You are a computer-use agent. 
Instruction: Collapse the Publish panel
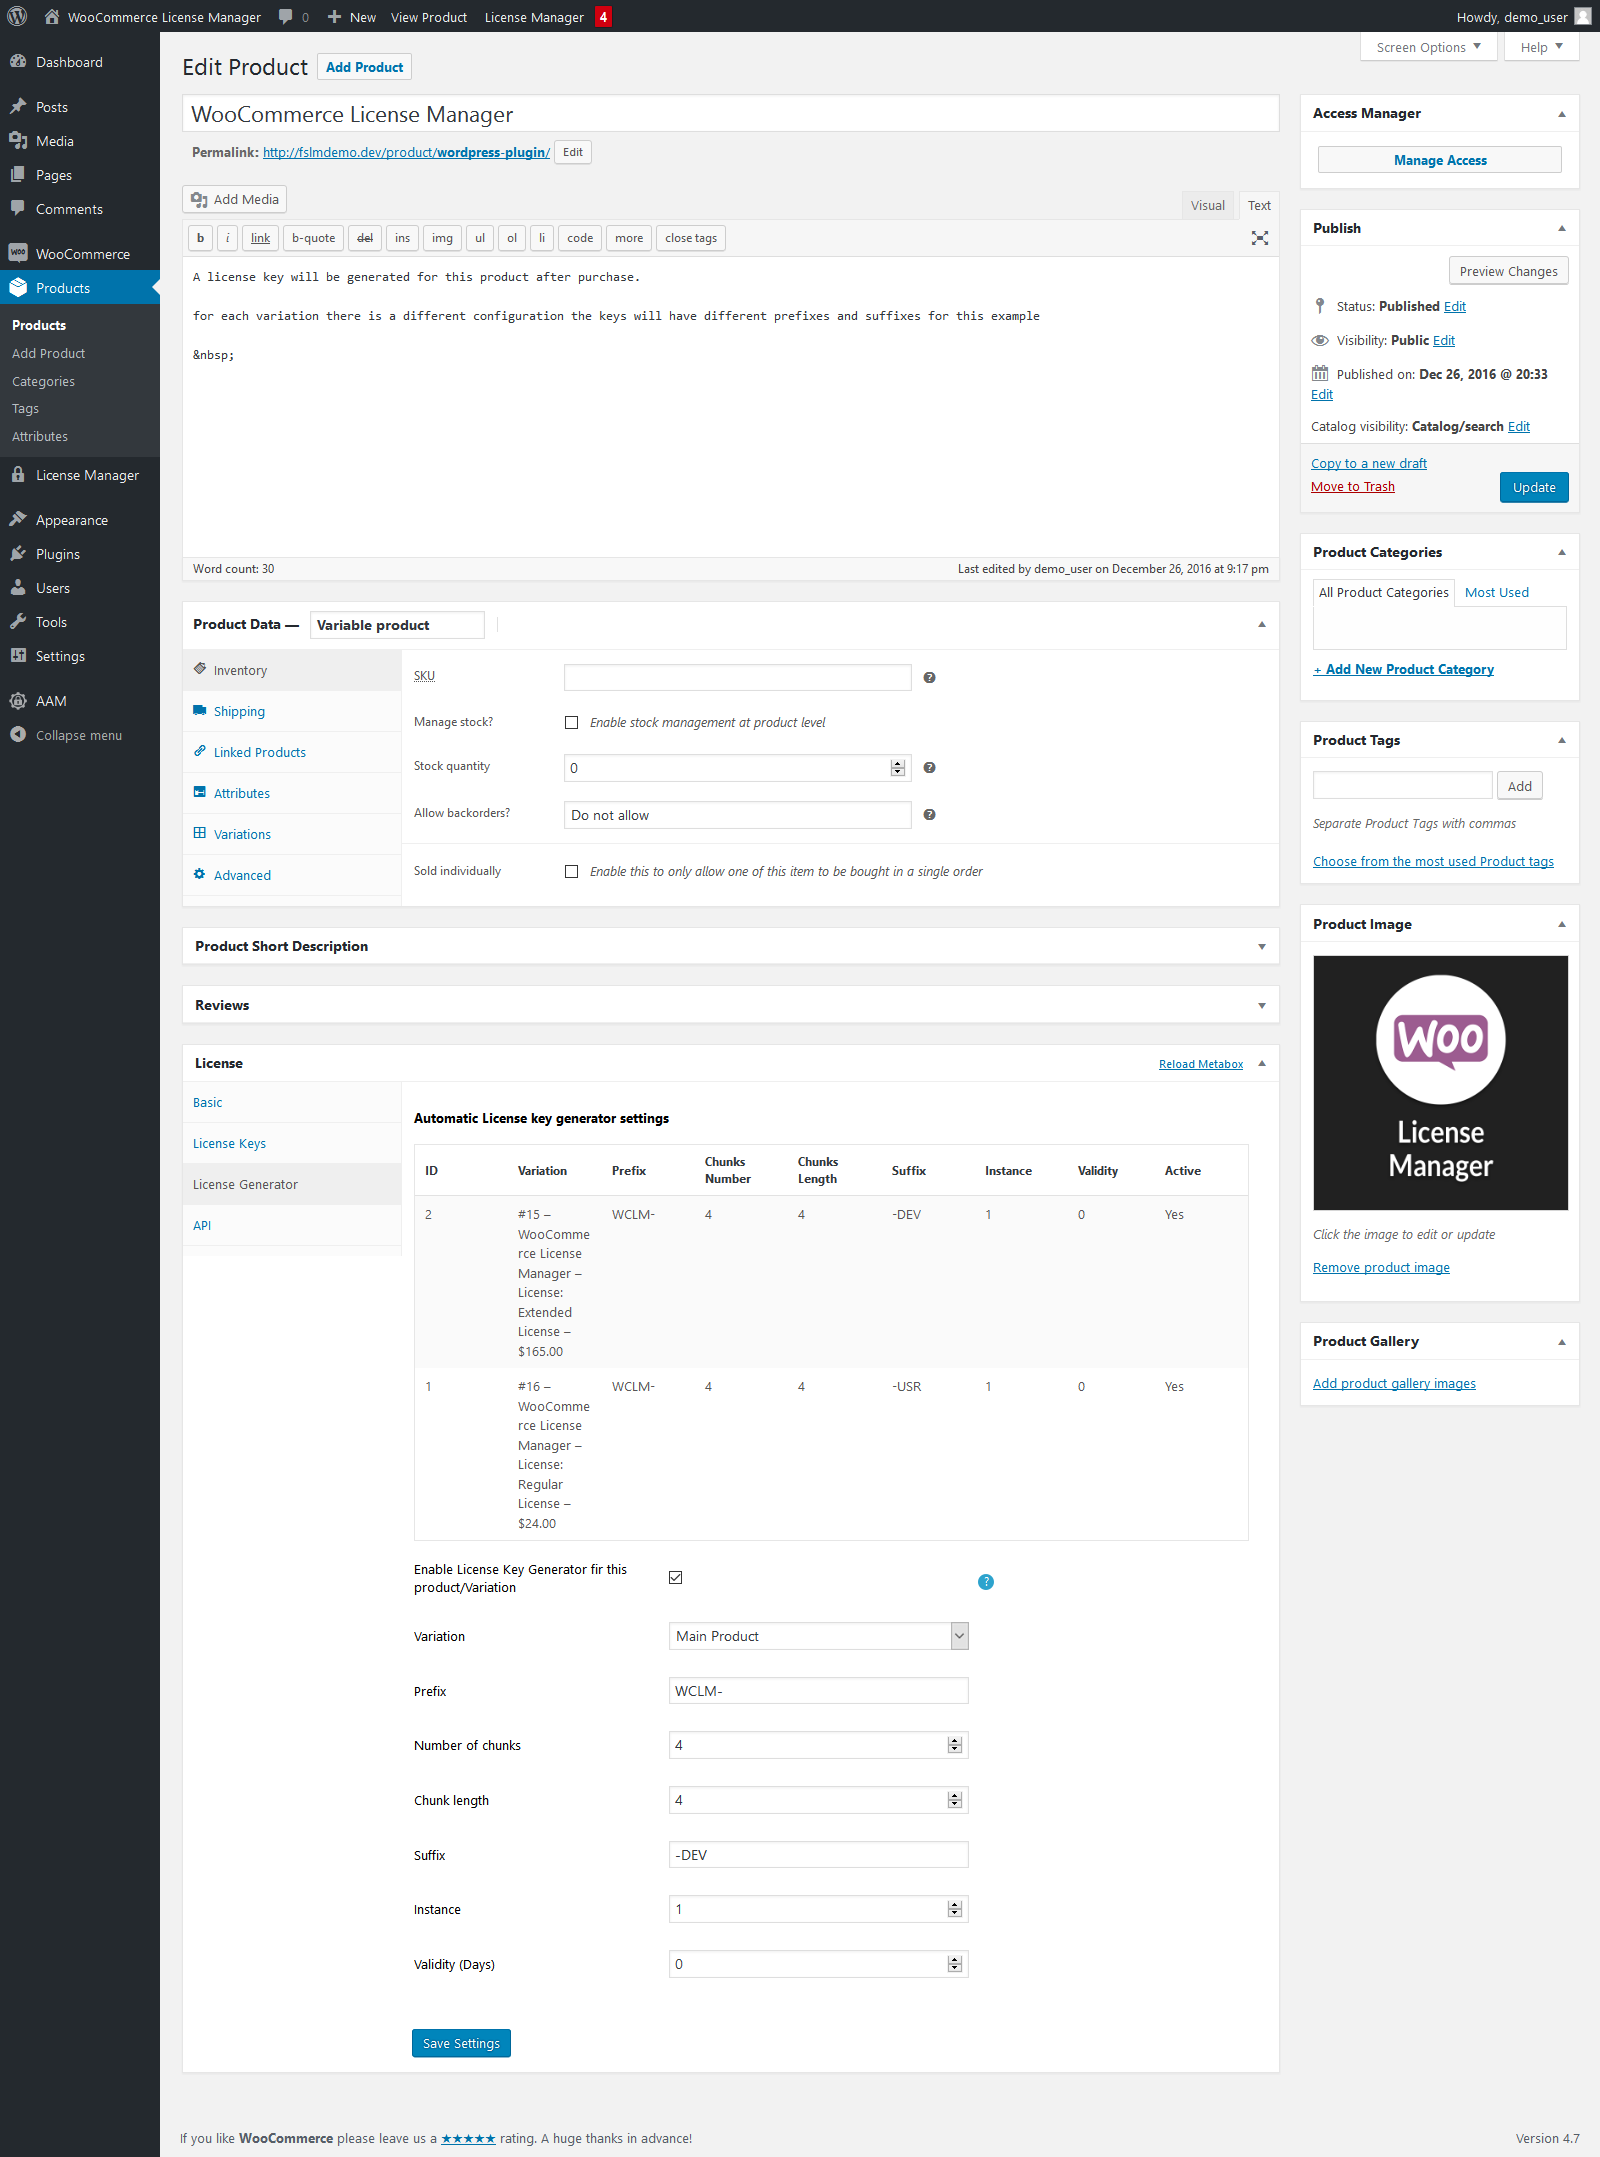click(1562, 229)
